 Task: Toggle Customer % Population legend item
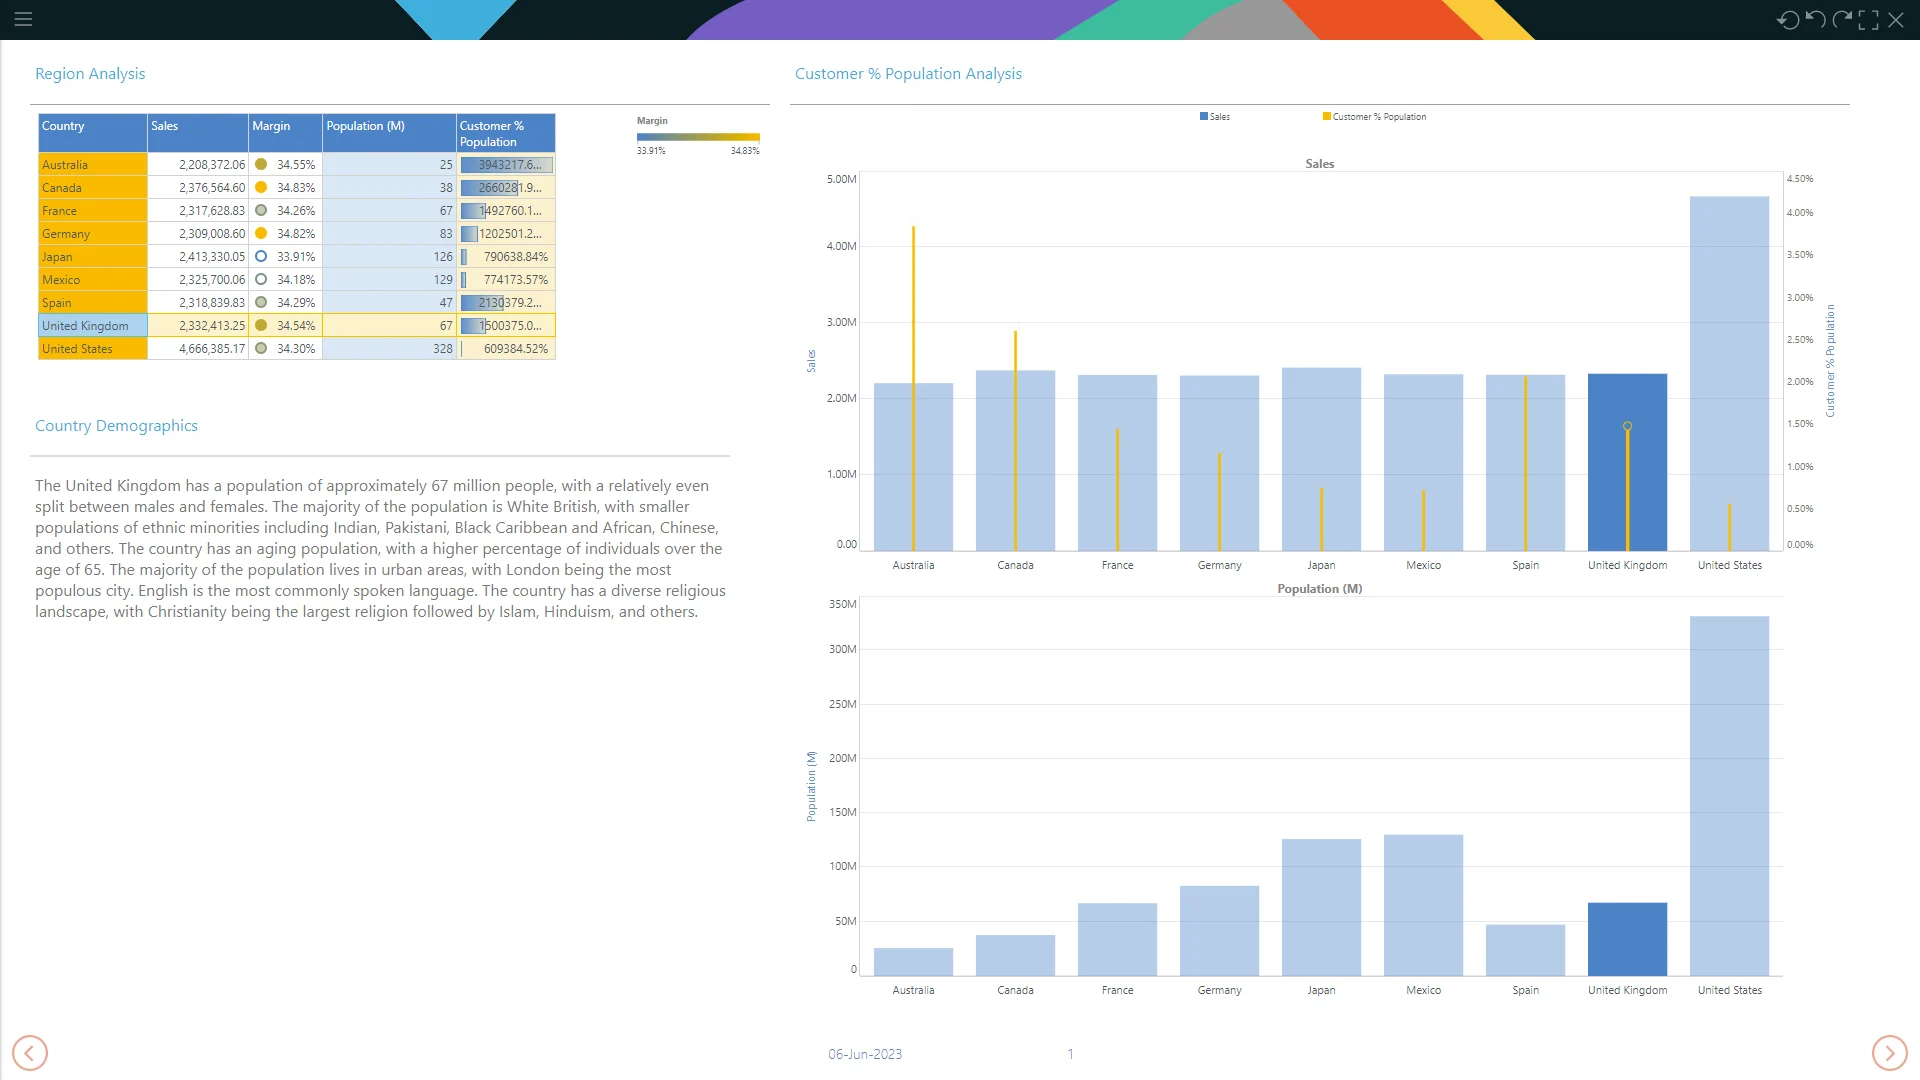coord(1375,117)
